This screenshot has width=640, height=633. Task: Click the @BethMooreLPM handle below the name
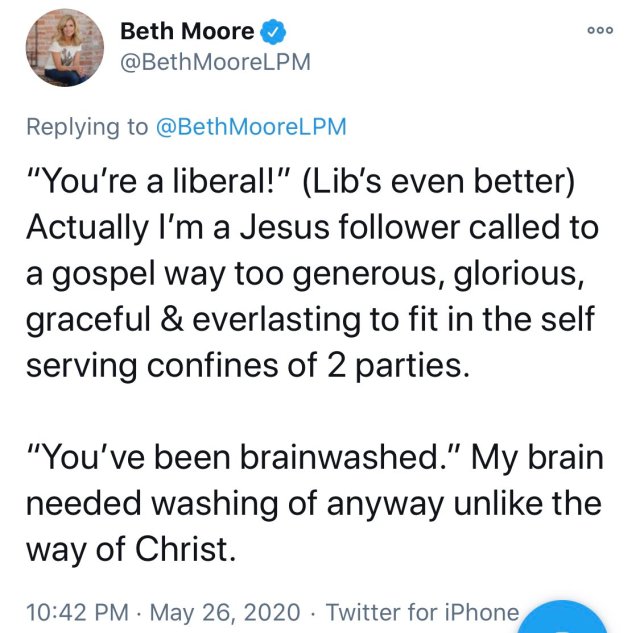(215, 62)
